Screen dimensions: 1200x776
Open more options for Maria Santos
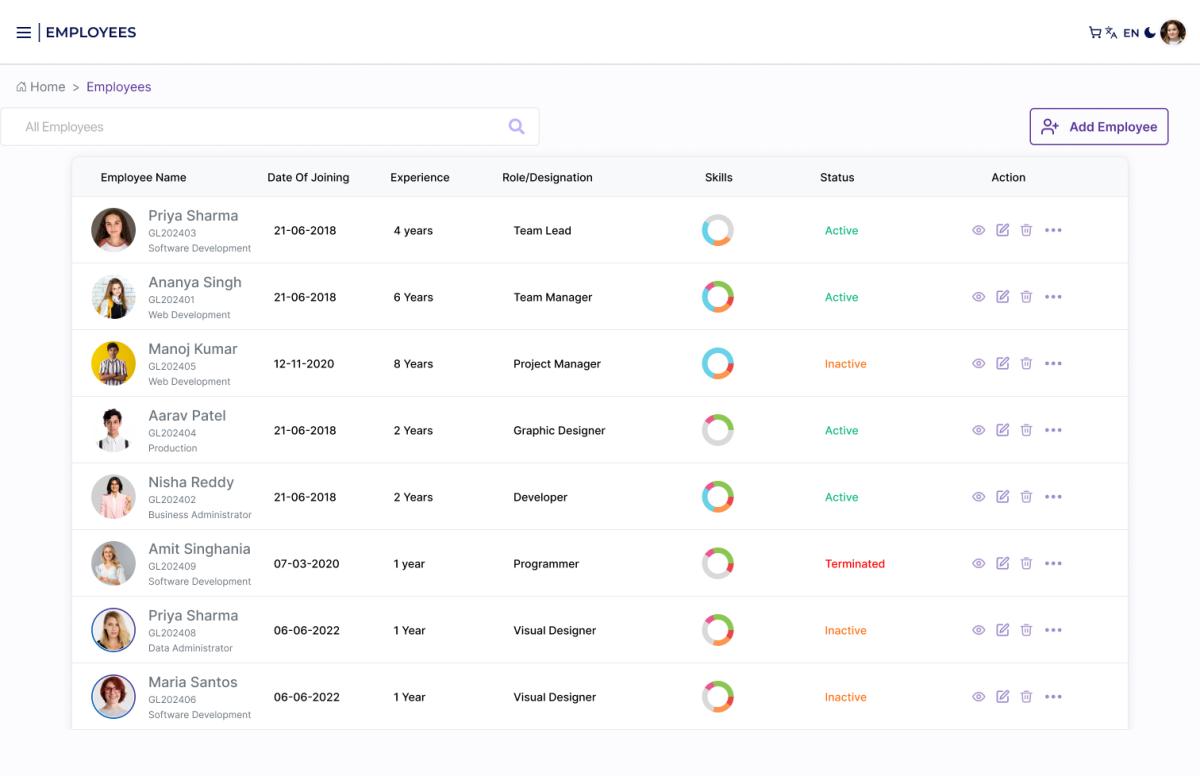[x=1053, y=697]
